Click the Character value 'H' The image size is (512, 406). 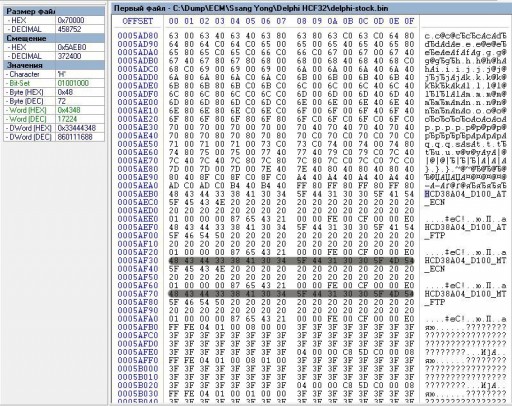[x=61, y=74]
